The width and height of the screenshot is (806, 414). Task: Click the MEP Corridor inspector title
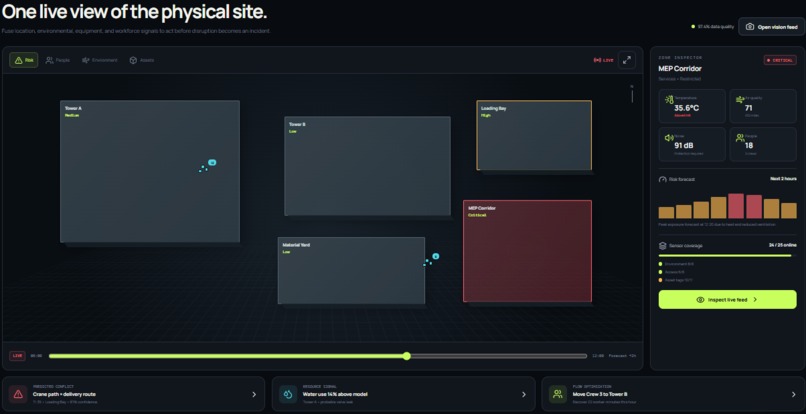(x=680, y=68)
